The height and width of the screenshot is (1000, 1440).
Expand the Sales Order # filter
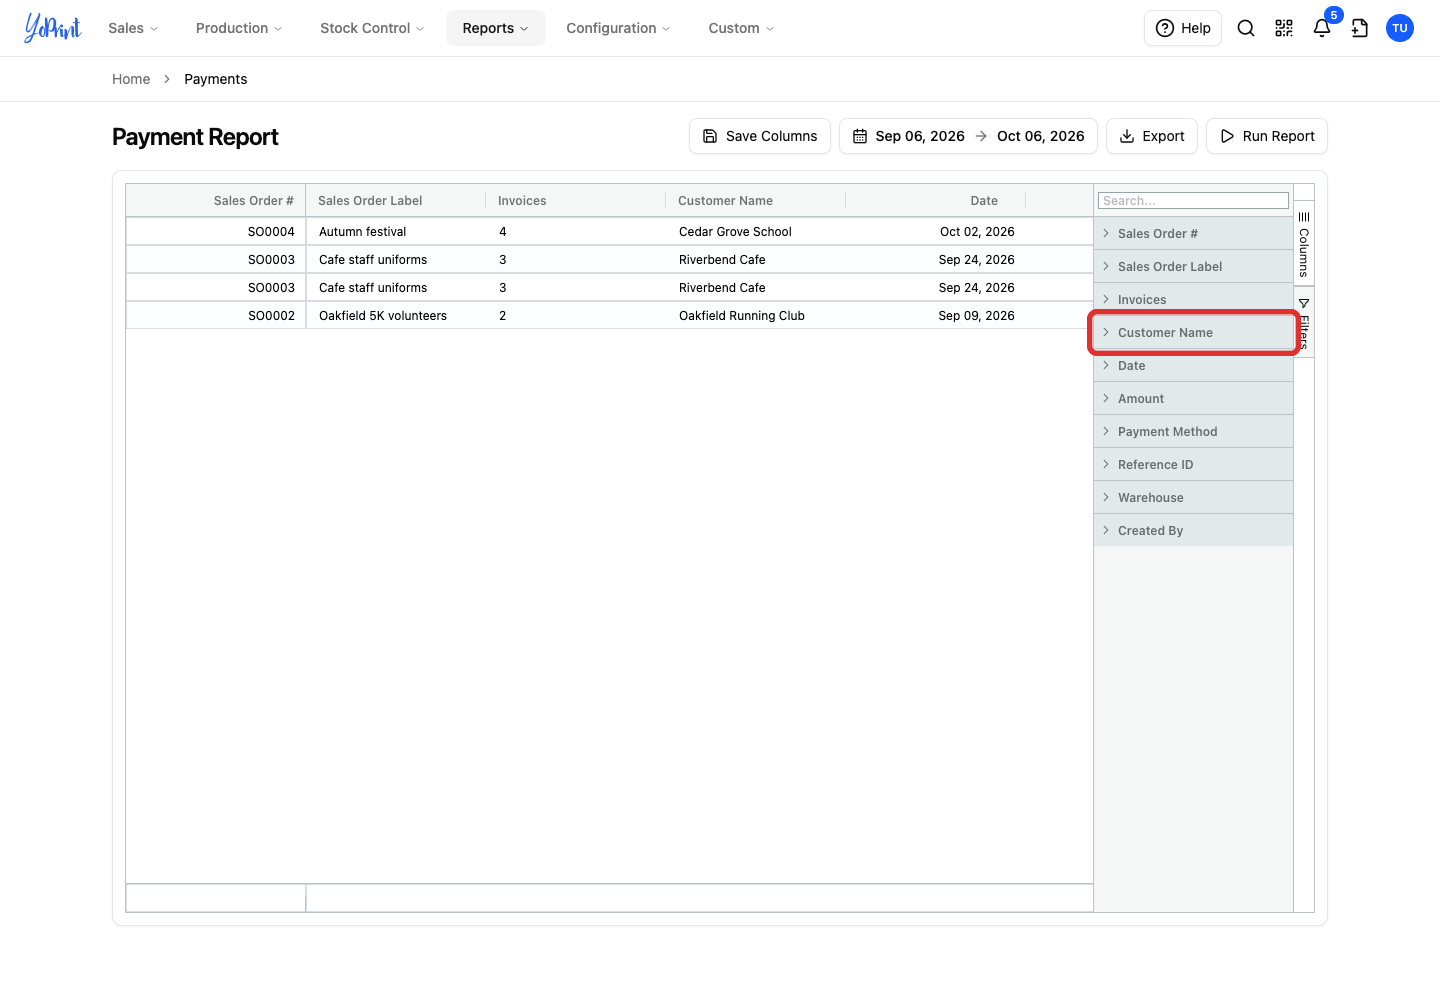pyautogui.click(x=1193, y=233)
